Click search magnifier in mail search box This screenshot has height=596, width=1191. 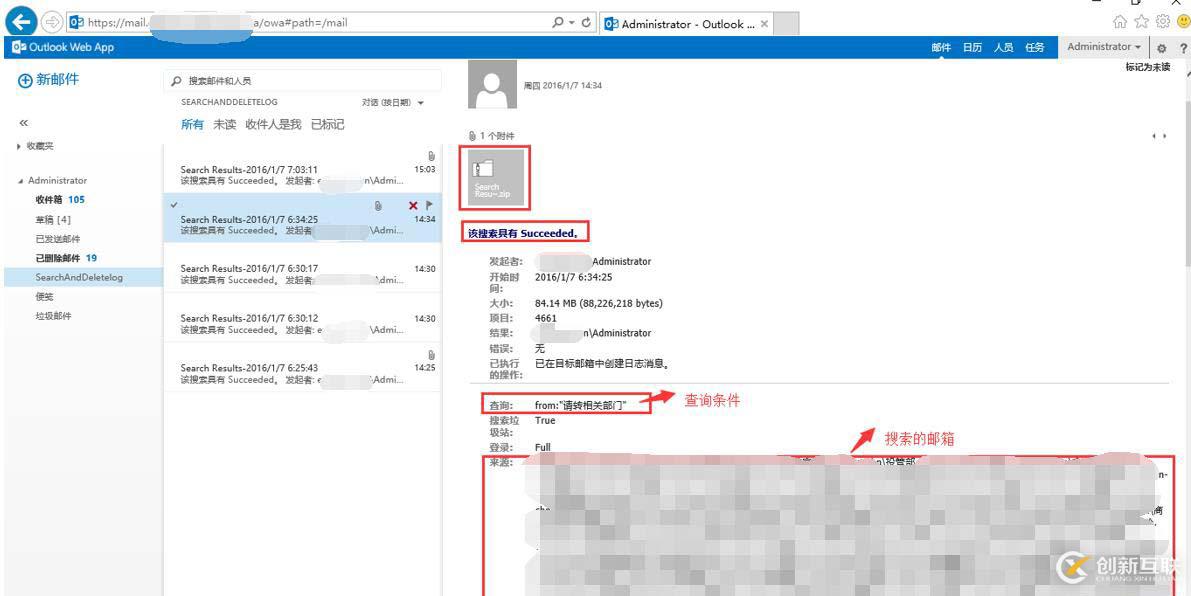[176, 80]
